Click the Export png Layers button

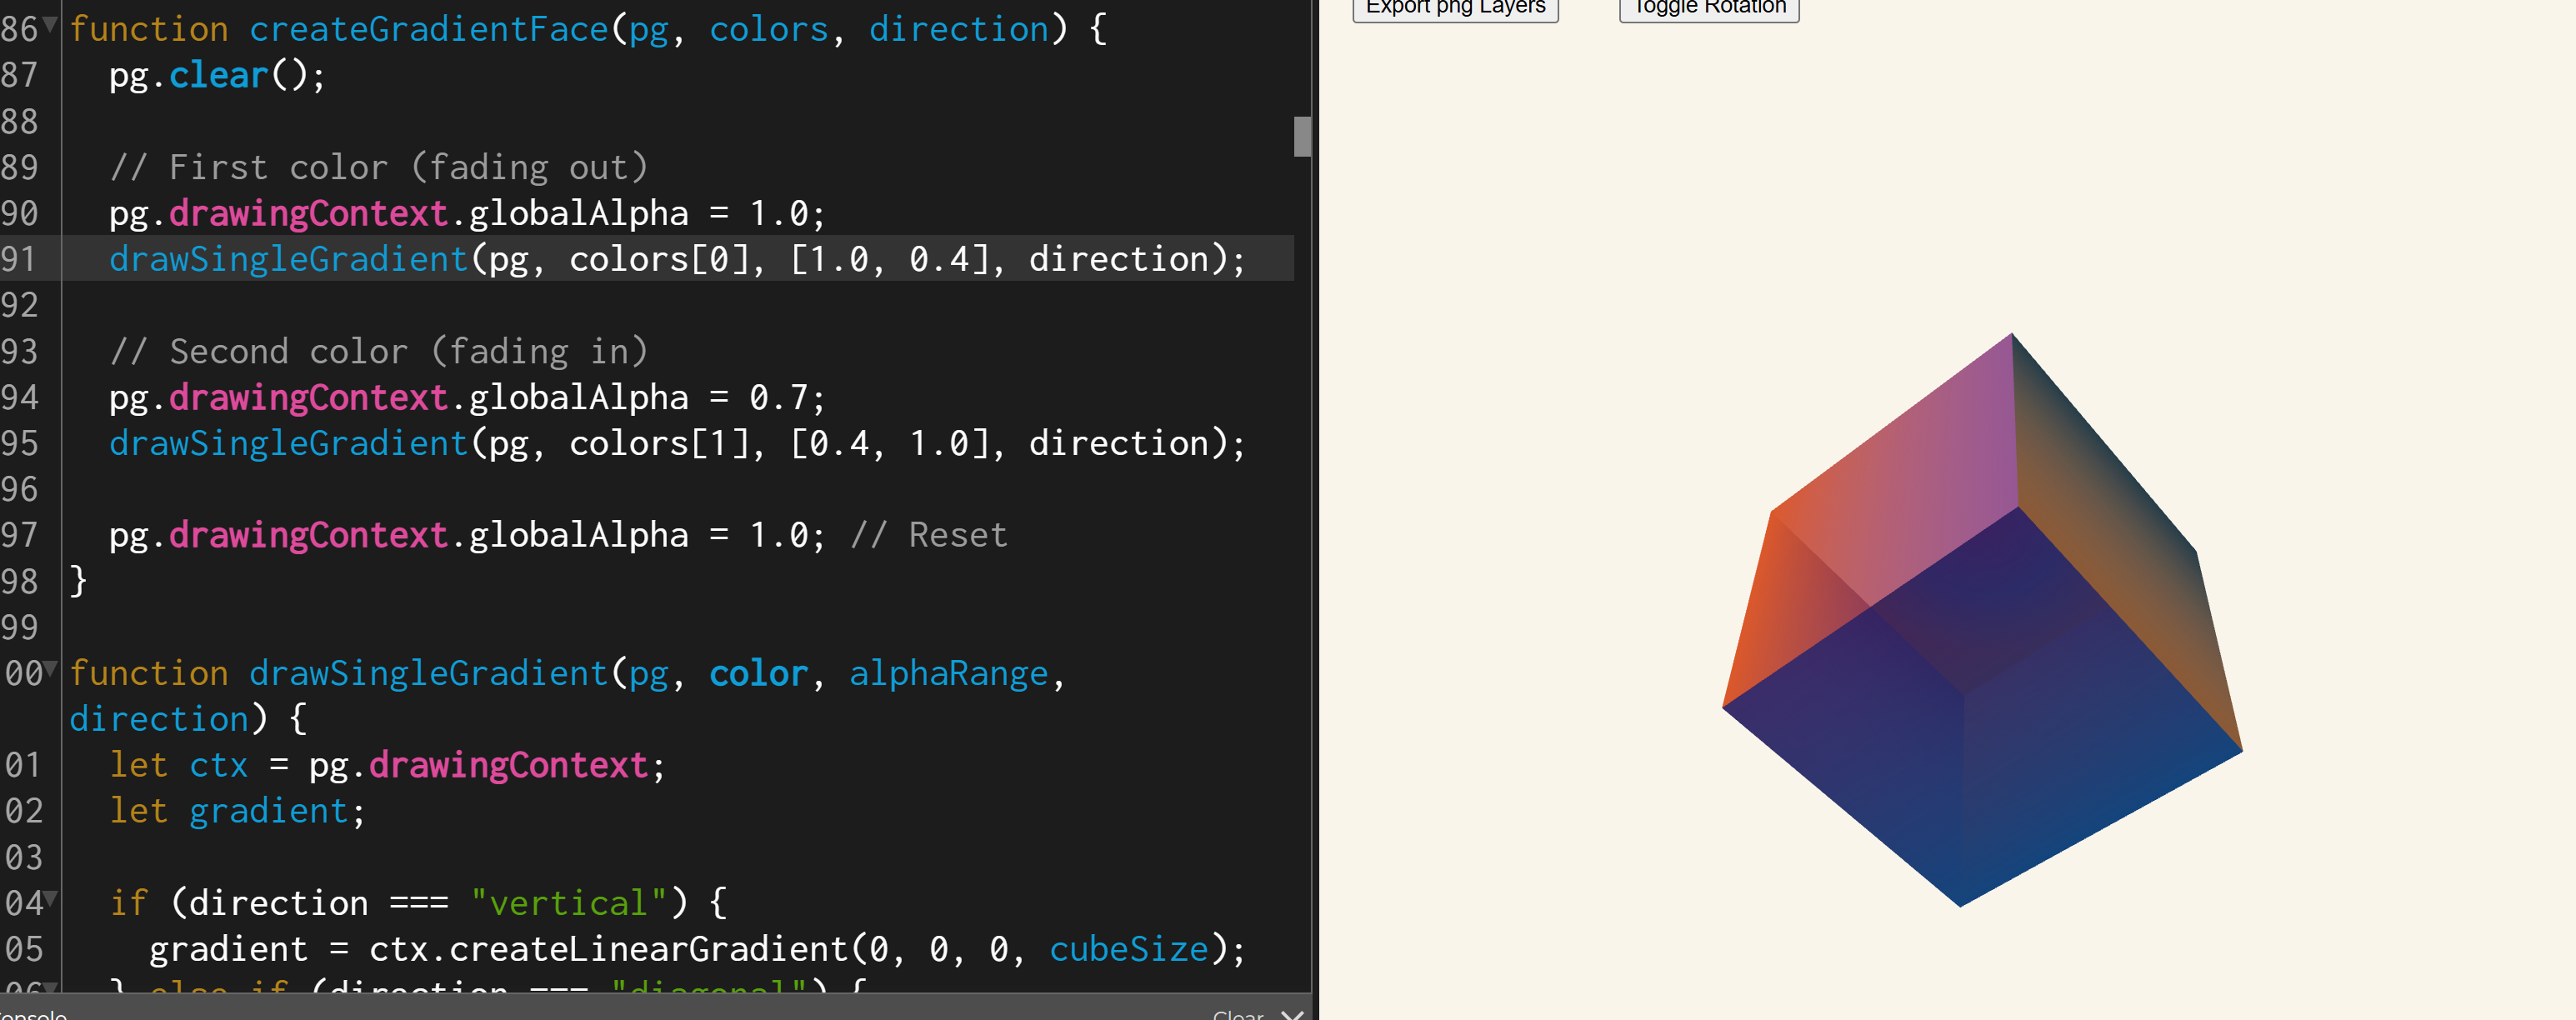(x=1455, y=8)
